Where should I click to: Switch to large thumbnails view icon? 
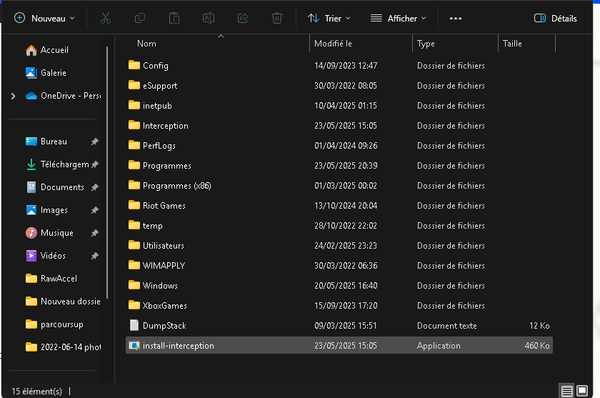tap(582, 391)
